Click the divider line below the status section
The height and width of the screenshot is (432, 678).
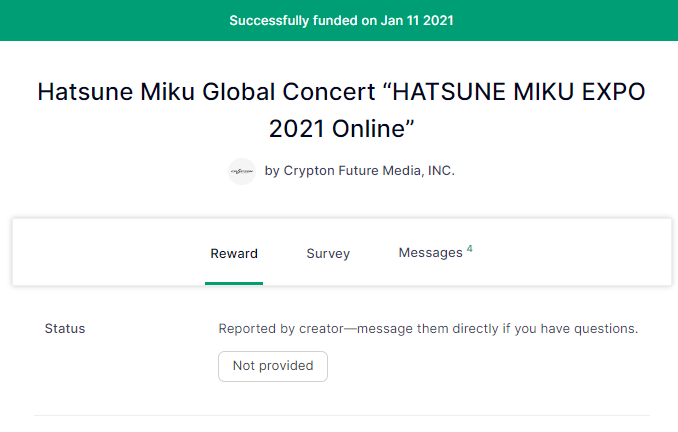341,415
